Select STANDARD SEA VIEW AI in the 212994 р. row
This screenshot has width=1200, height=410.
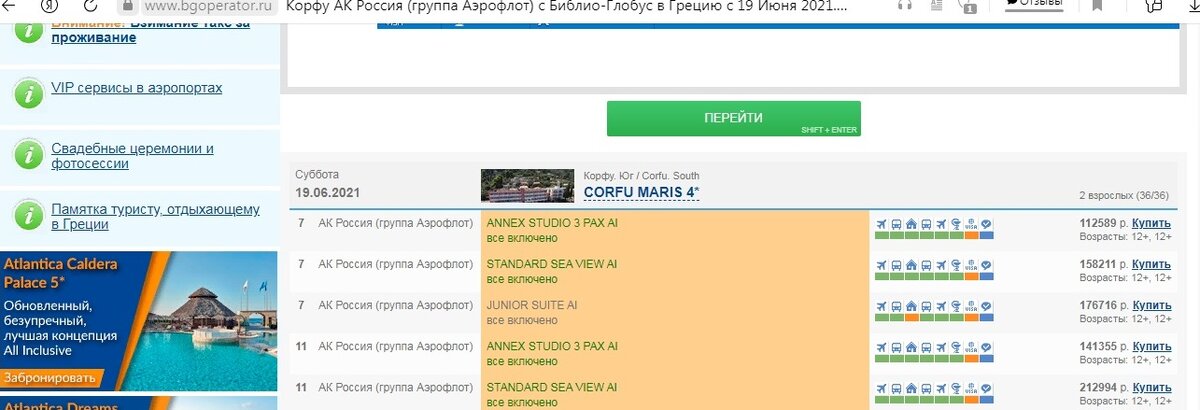click(551, 387)
